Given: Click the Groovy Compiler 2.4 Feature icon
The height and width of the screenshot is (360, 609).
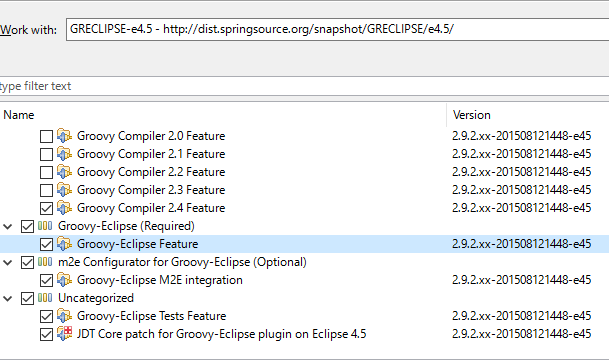Looking at the screenshot, I should tap(64, 207).
